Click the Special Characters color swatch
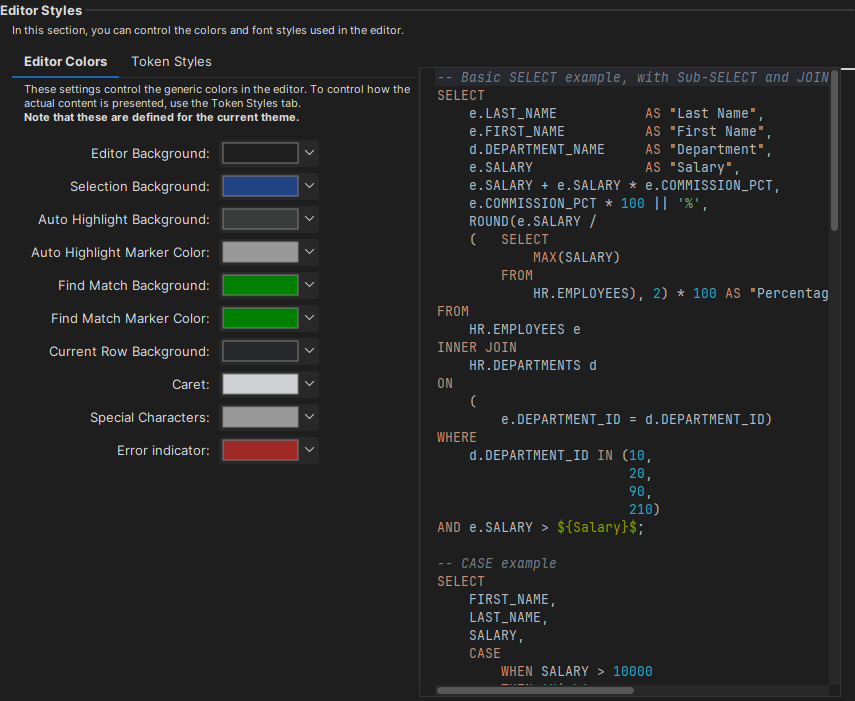 click(260, 417)
